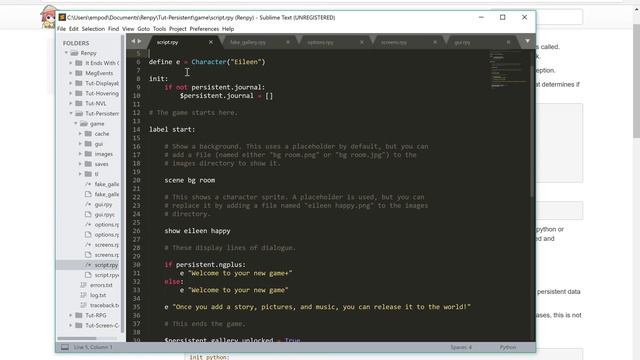This screenshot has height=360, width=640.
Task: Open the File menu
Action: pyautogui.click(x=61, y=29)
